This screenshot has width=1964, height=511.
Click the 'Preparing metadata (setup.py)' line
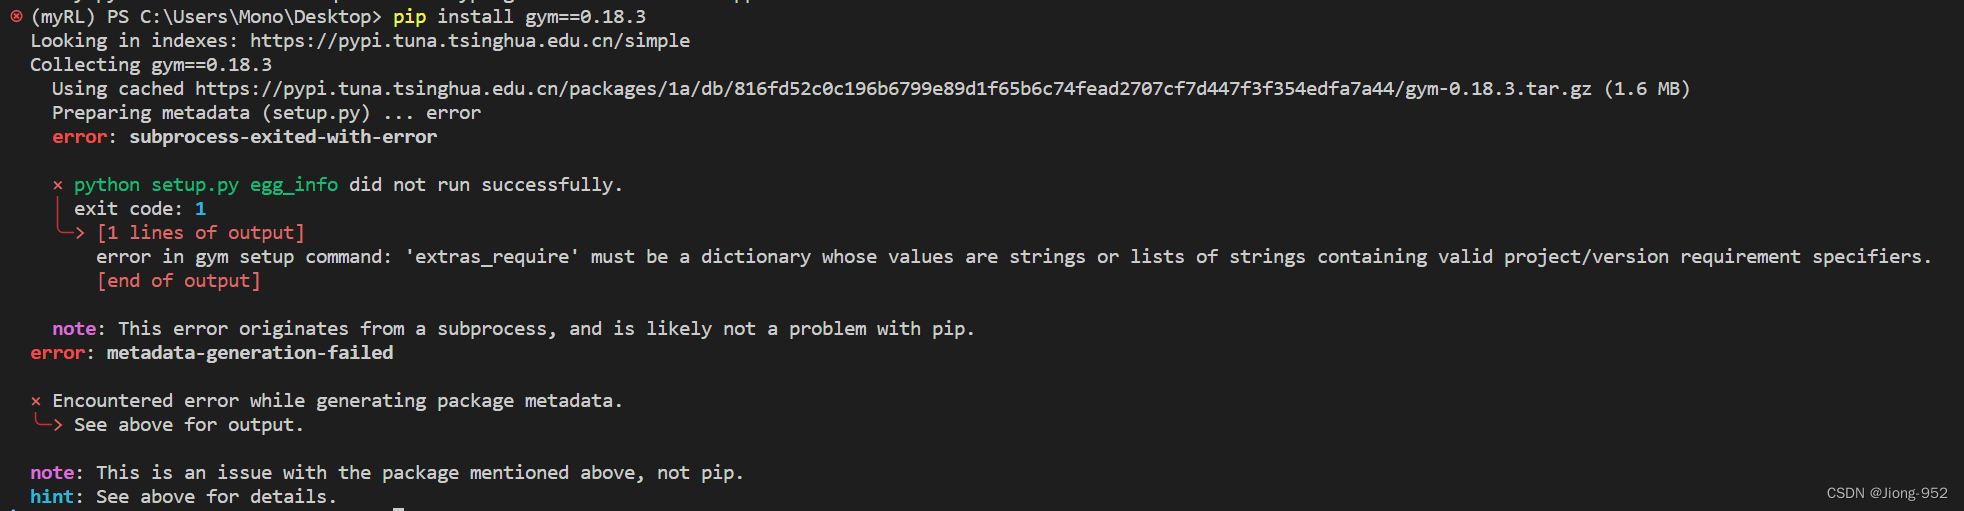coord(211,113)
